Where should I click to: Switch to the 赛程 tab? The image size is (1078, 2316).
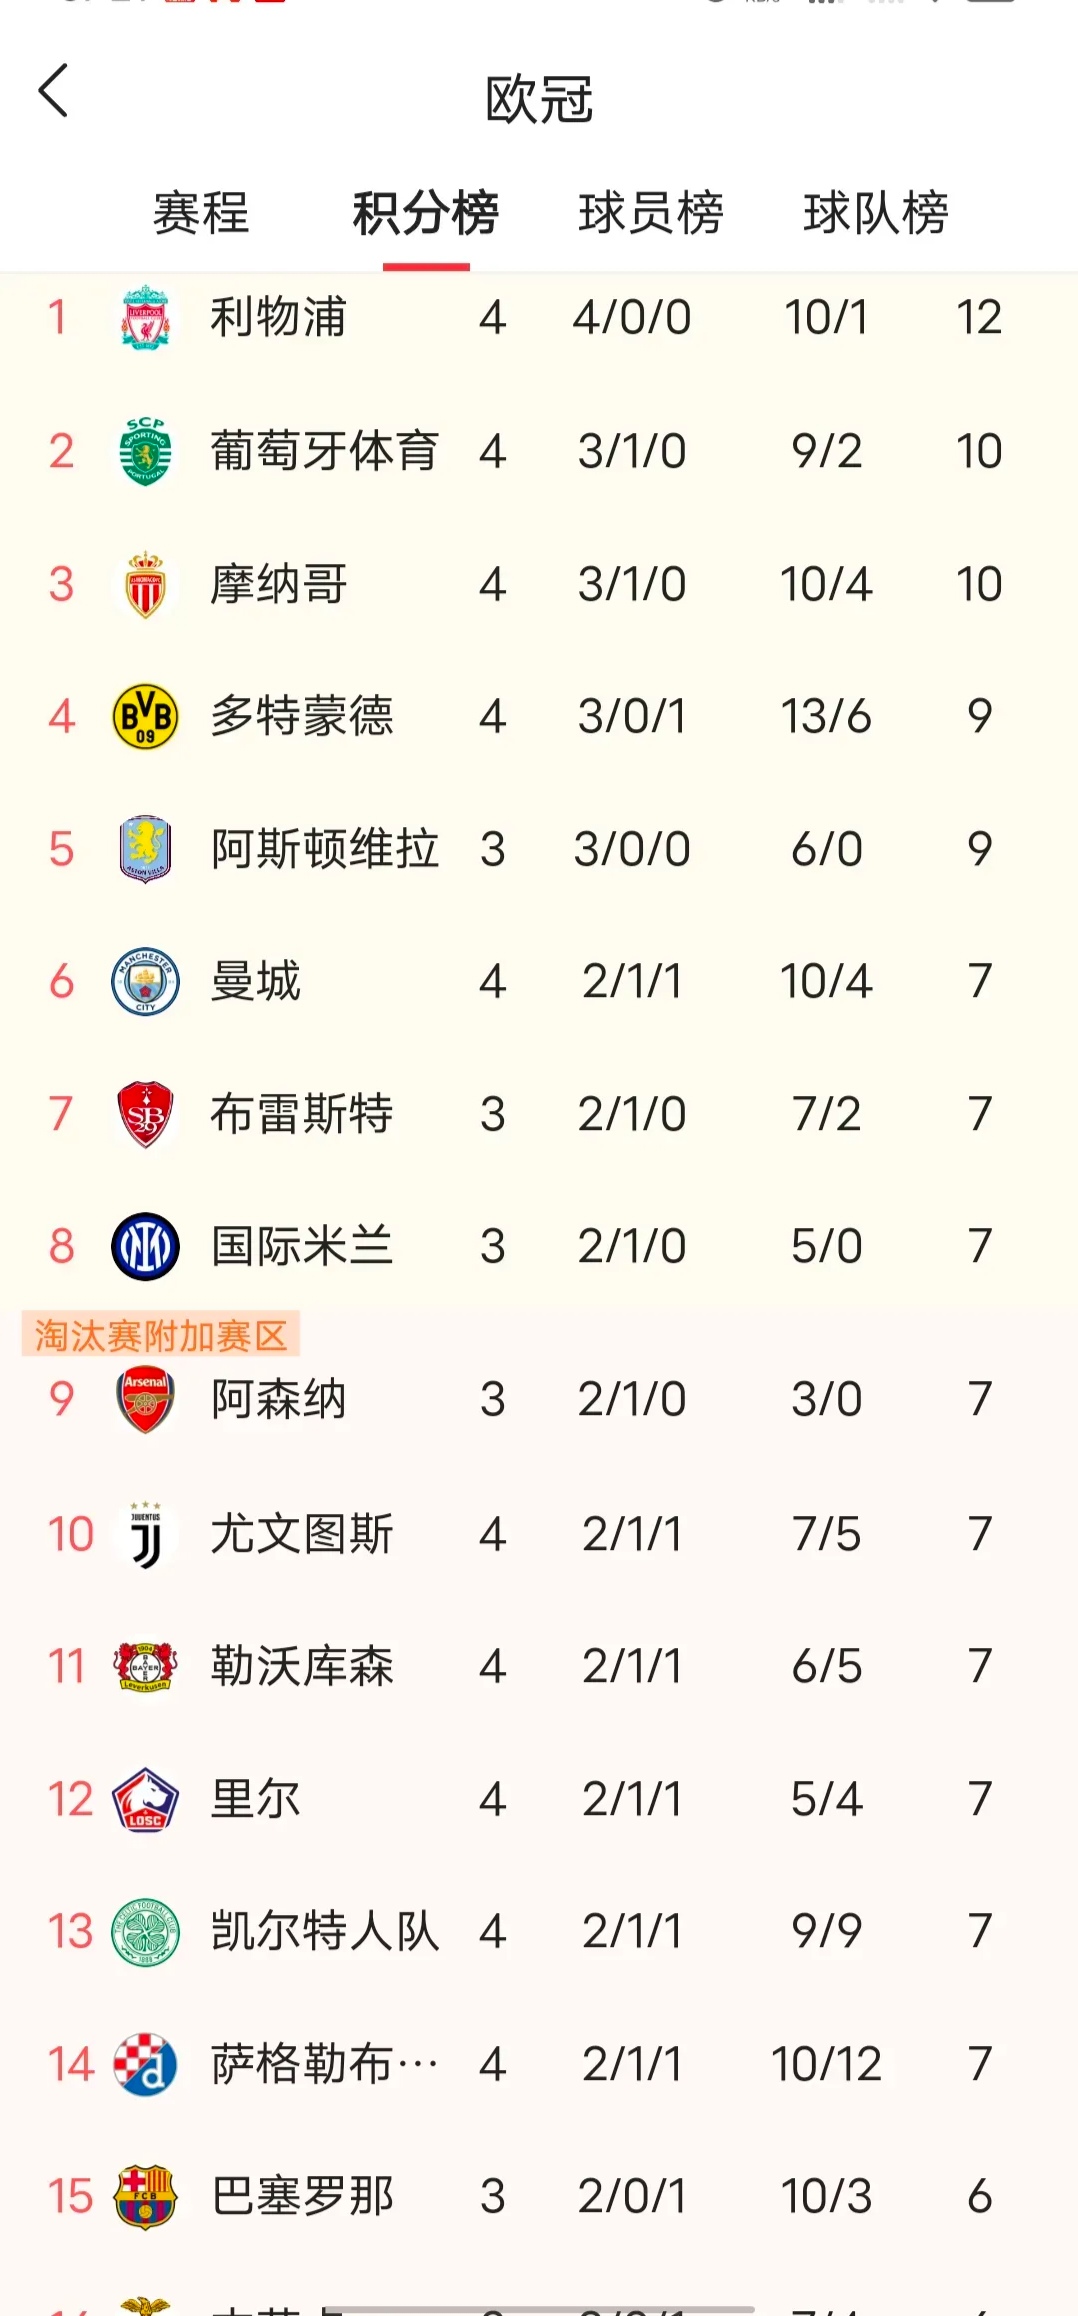[201, 213]
